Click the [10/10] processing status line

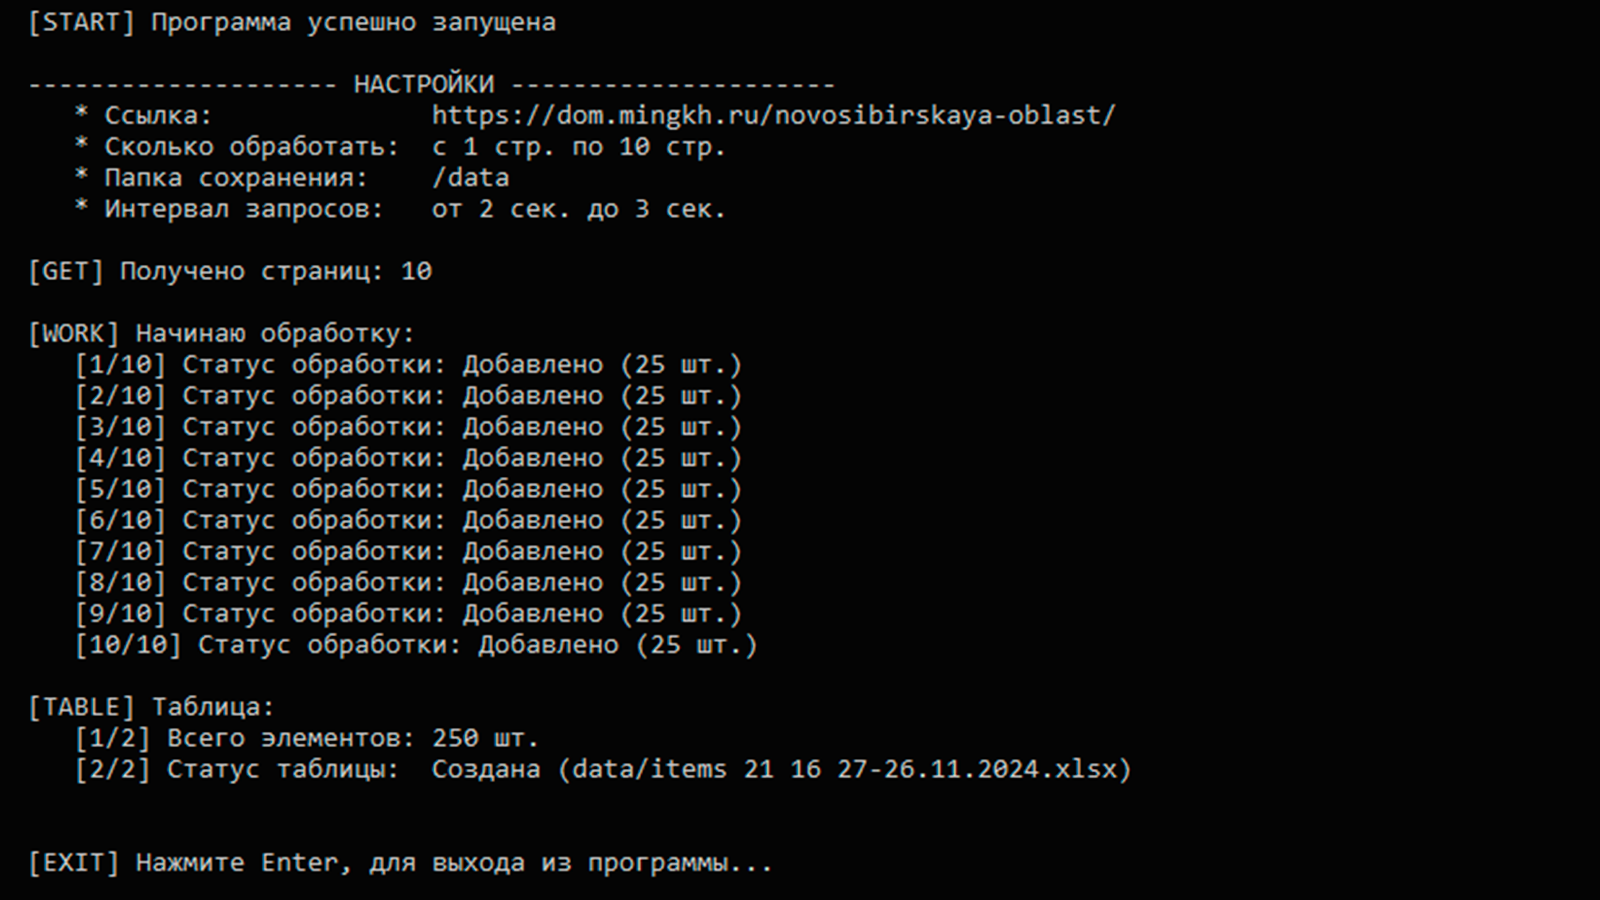[x=416, y=645]
